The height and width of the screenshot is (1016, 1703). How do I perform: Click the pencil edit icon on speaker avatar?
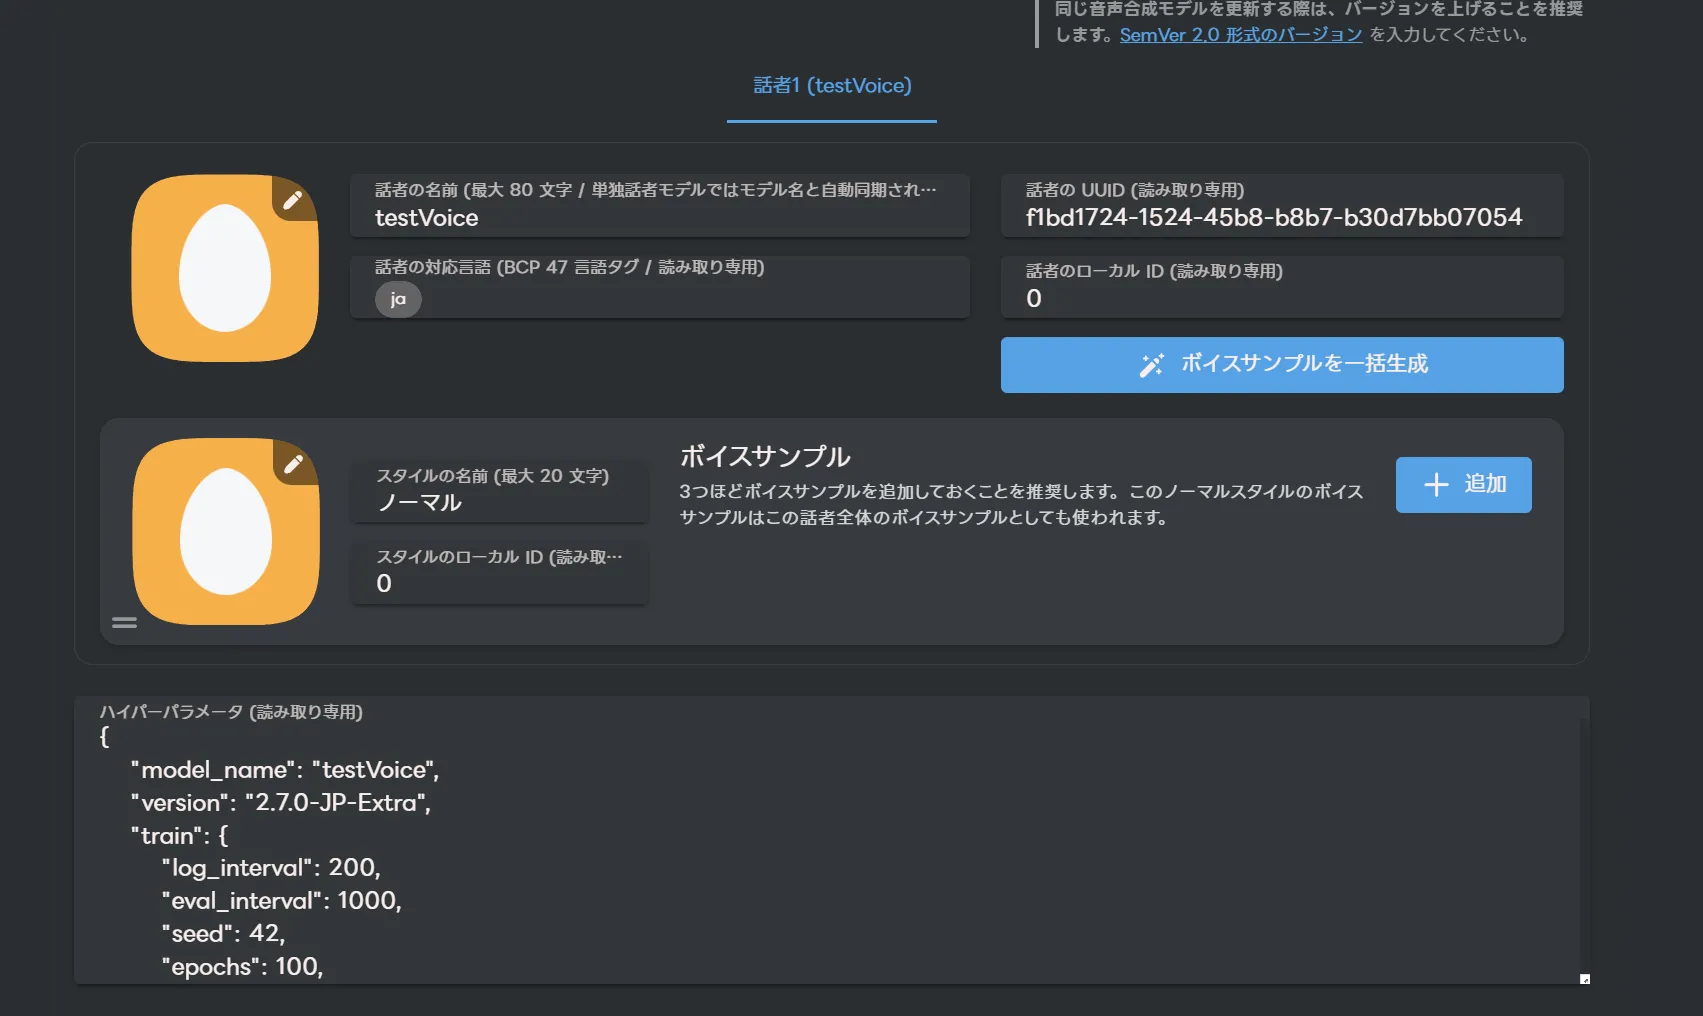(293, 200)
